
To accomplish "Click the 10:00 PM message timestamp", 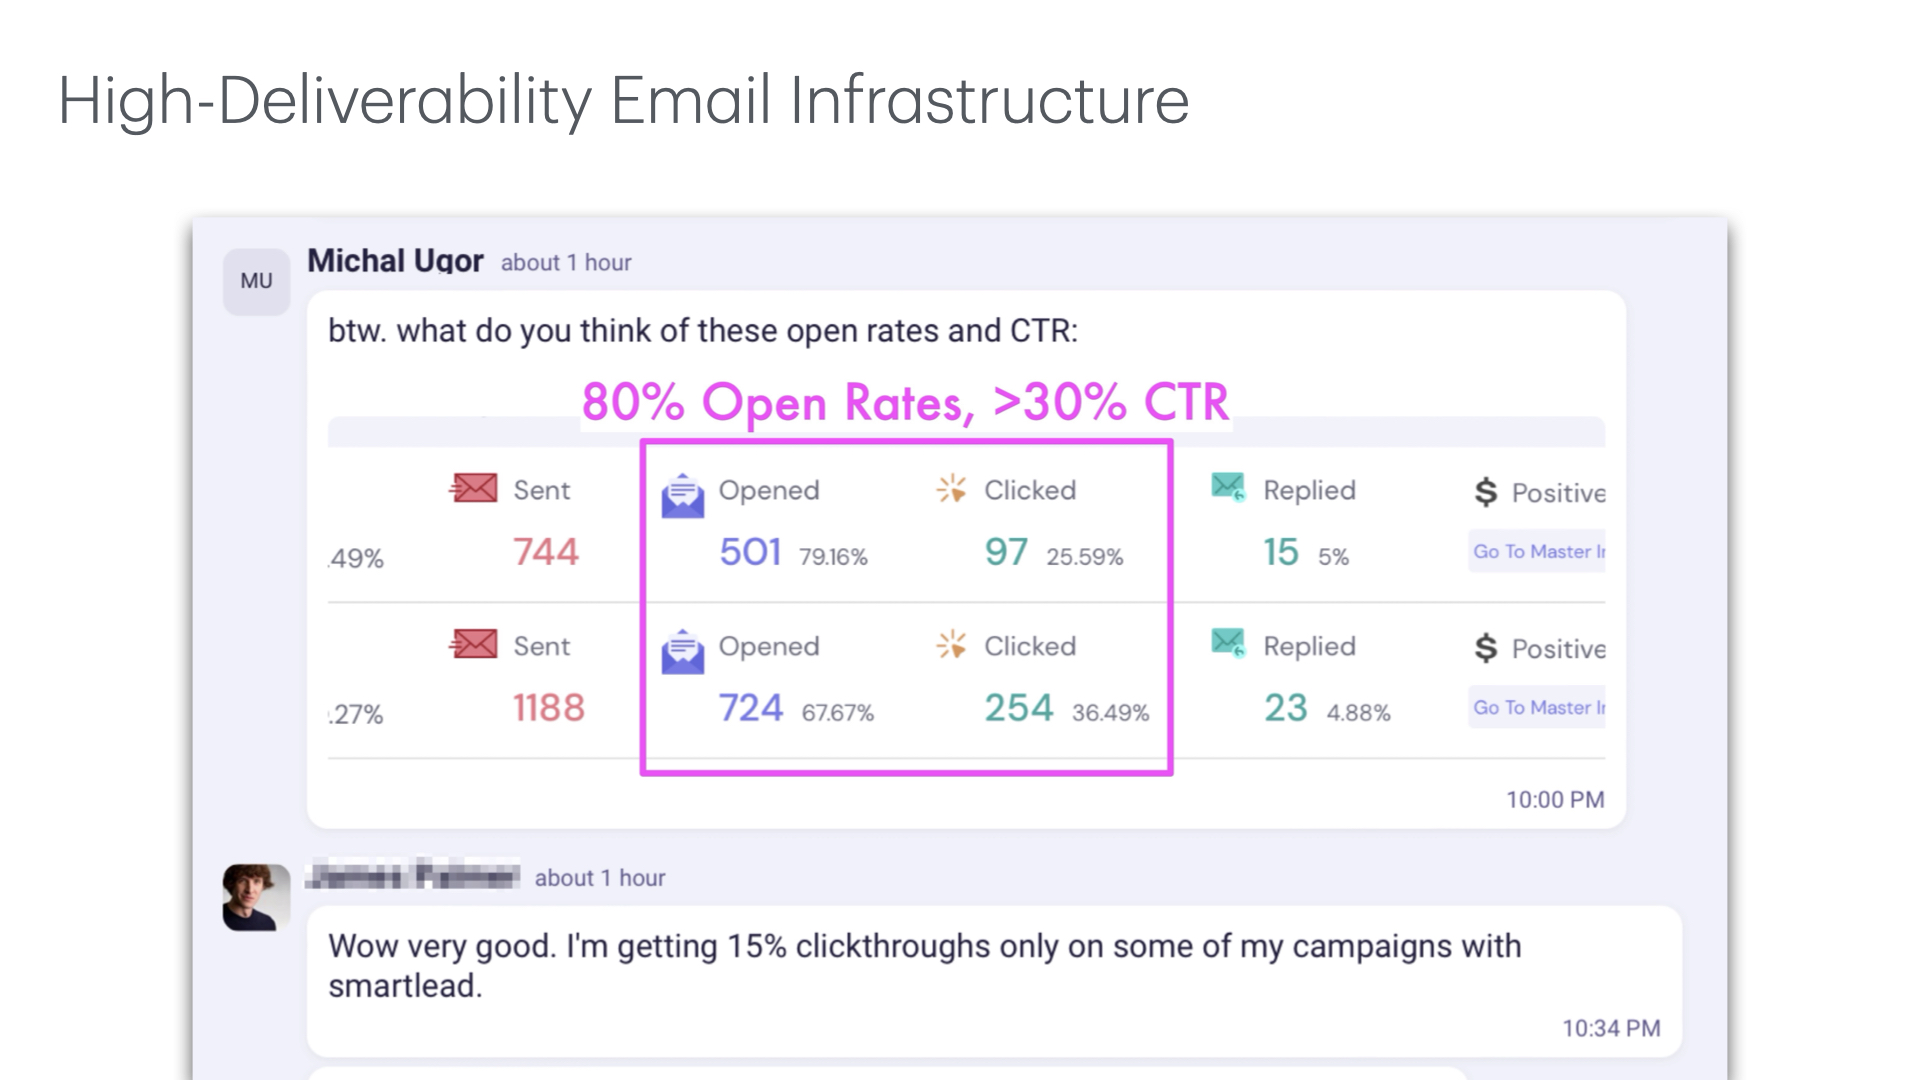I will pos(1555,800).
